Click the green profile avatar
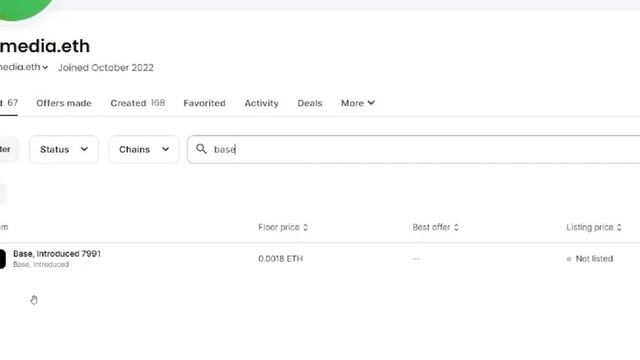Viewport: 640px width, 360px height. click(x=24, y=9)
